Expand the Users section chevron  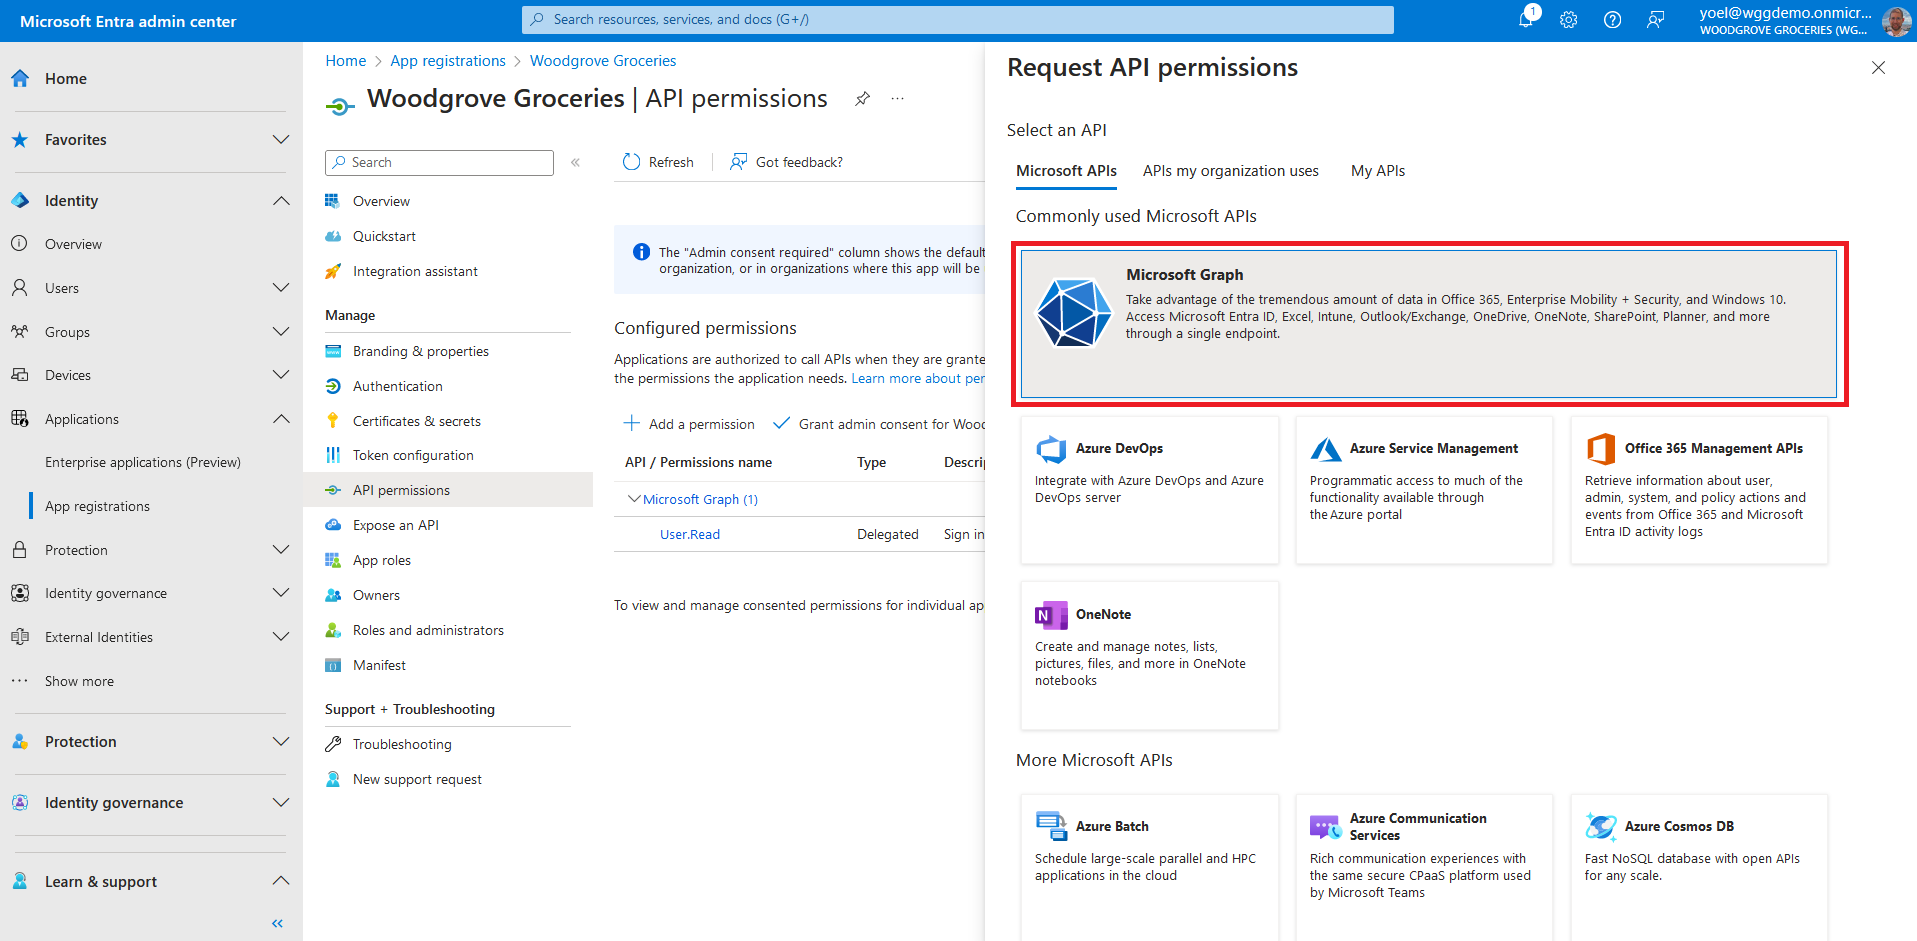[x=281, y=288]
